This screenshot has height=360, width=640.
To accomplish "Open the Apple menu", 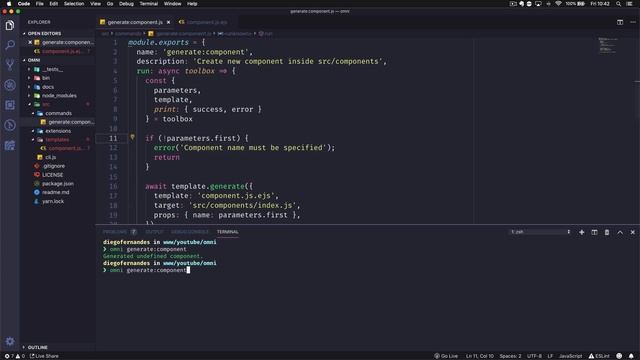I will click(x=9, y=4).
